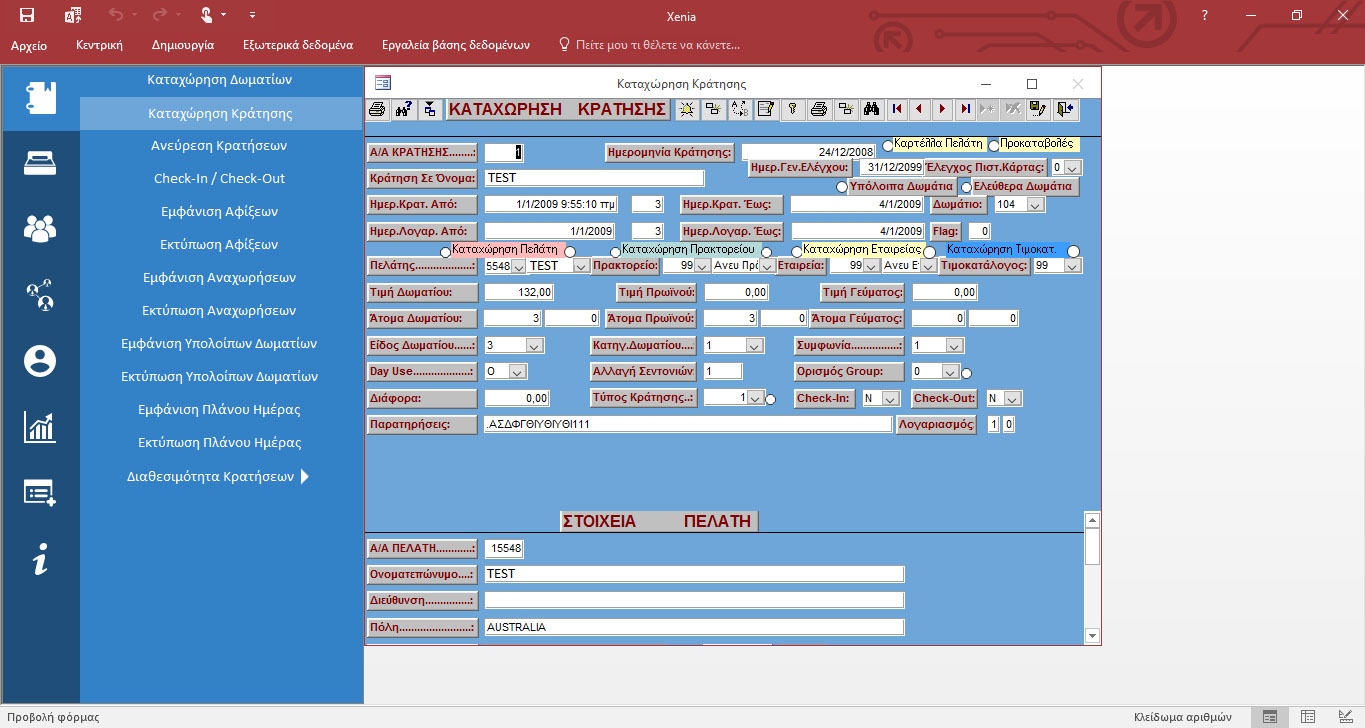Open the statistics chart icon in sidebar

pos(40,427)
